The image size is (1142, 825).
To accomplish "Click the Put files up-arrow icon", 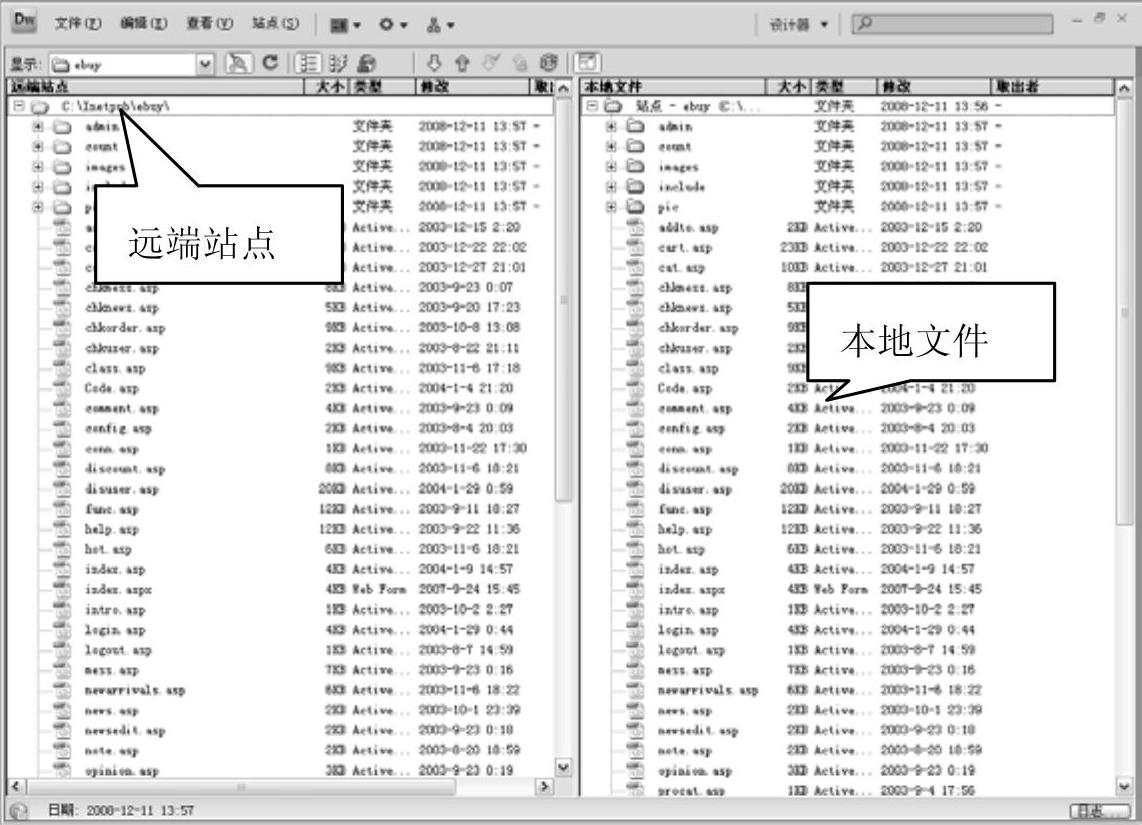I will coord(463,63).
